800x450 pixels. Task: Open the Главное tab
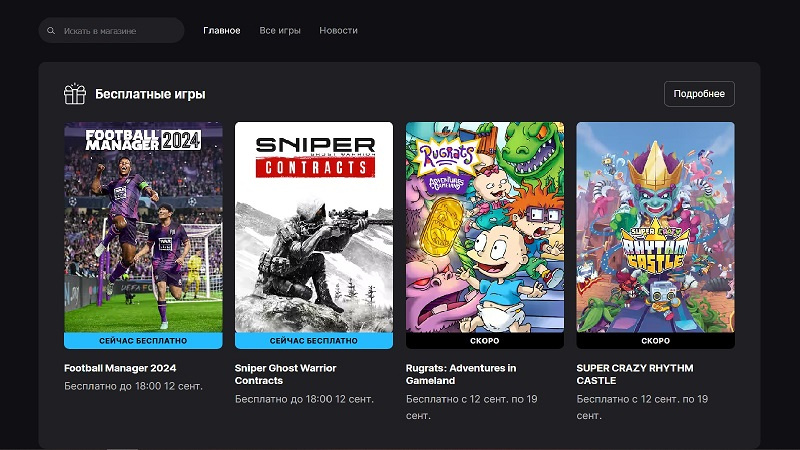pos(221,31)
